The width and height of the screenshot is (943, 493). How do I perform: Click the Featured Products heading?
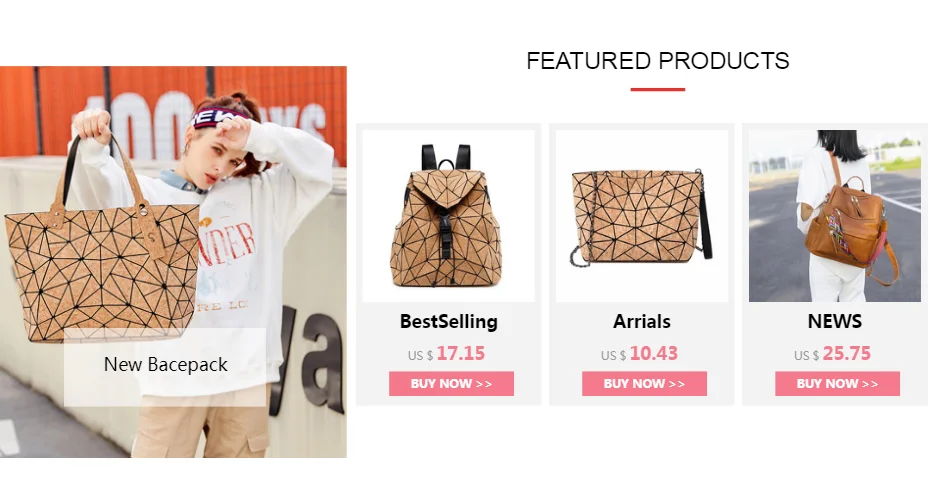[657, 61]
